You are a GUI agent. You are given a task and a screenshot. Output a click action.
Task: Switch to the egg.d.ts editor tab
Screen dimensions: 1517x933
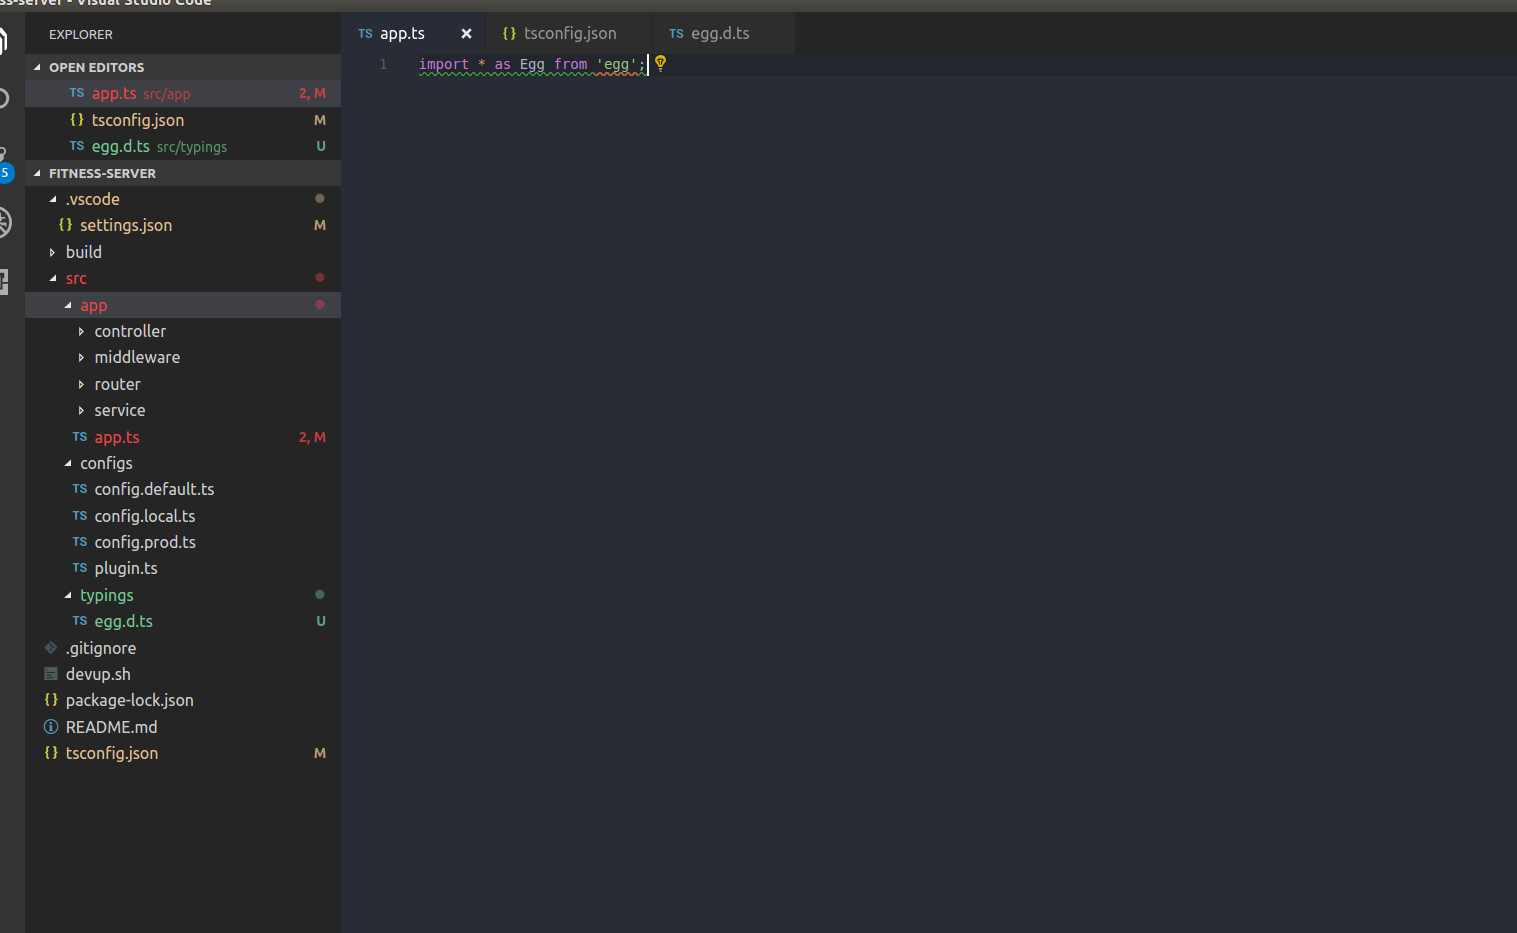[x=722, y=32]
